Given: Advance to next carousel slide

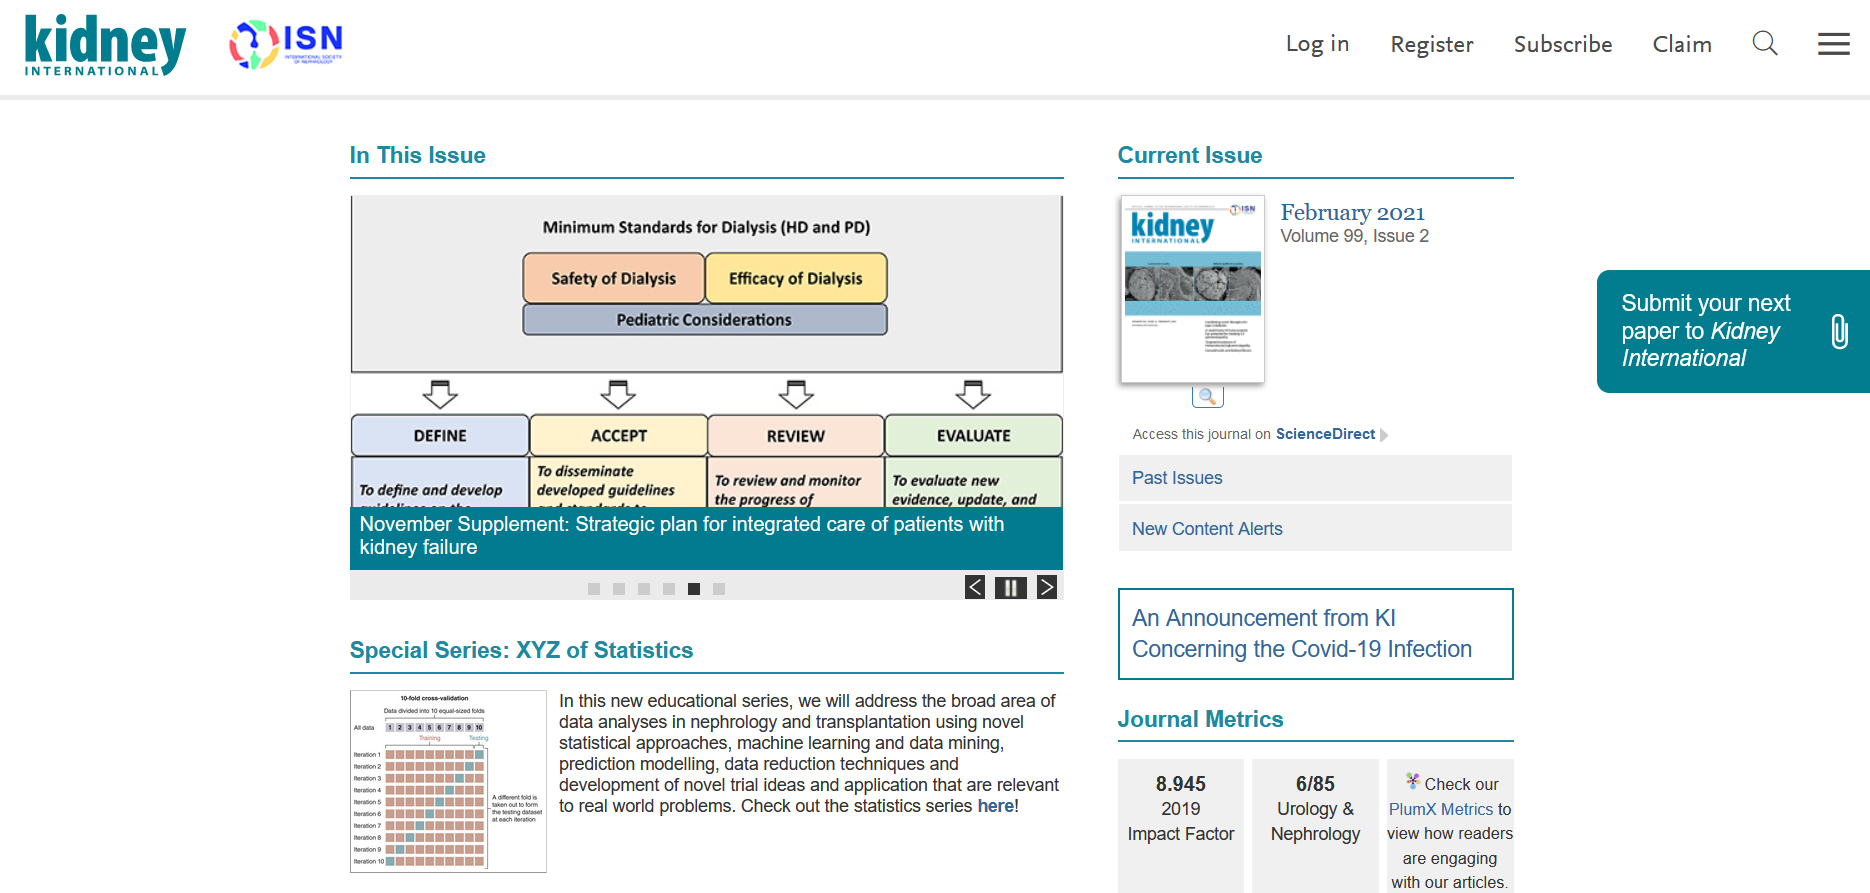Looking at the screenshot, I should (1047, 587).
